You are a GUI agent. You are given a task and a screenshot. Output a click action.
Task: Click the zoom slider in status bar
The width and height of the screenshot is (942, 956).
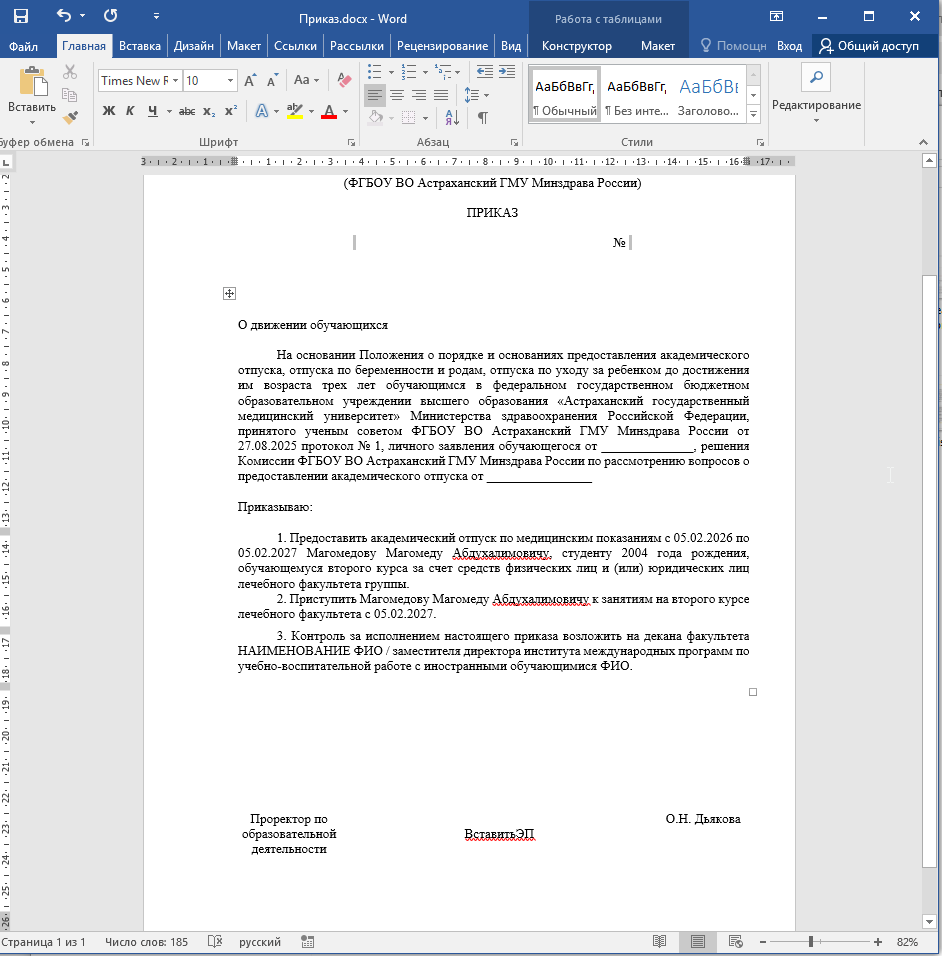coord(811,942)
